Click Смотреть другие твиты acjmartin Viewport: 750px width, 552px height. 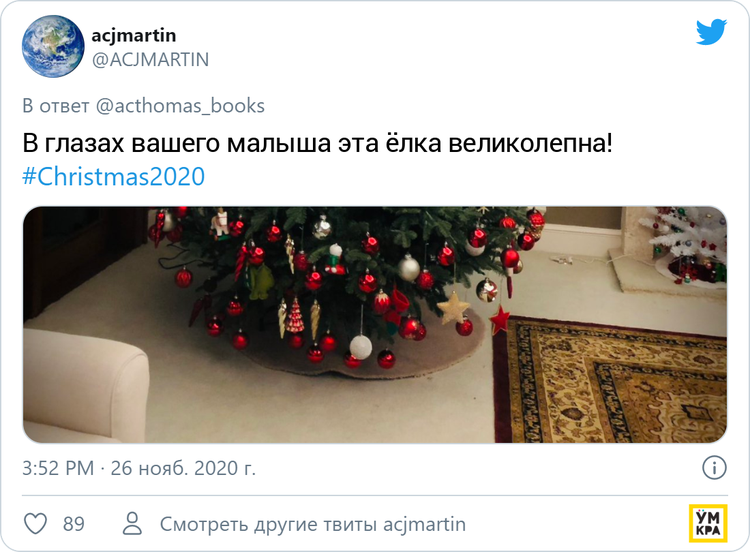point(313,524)
